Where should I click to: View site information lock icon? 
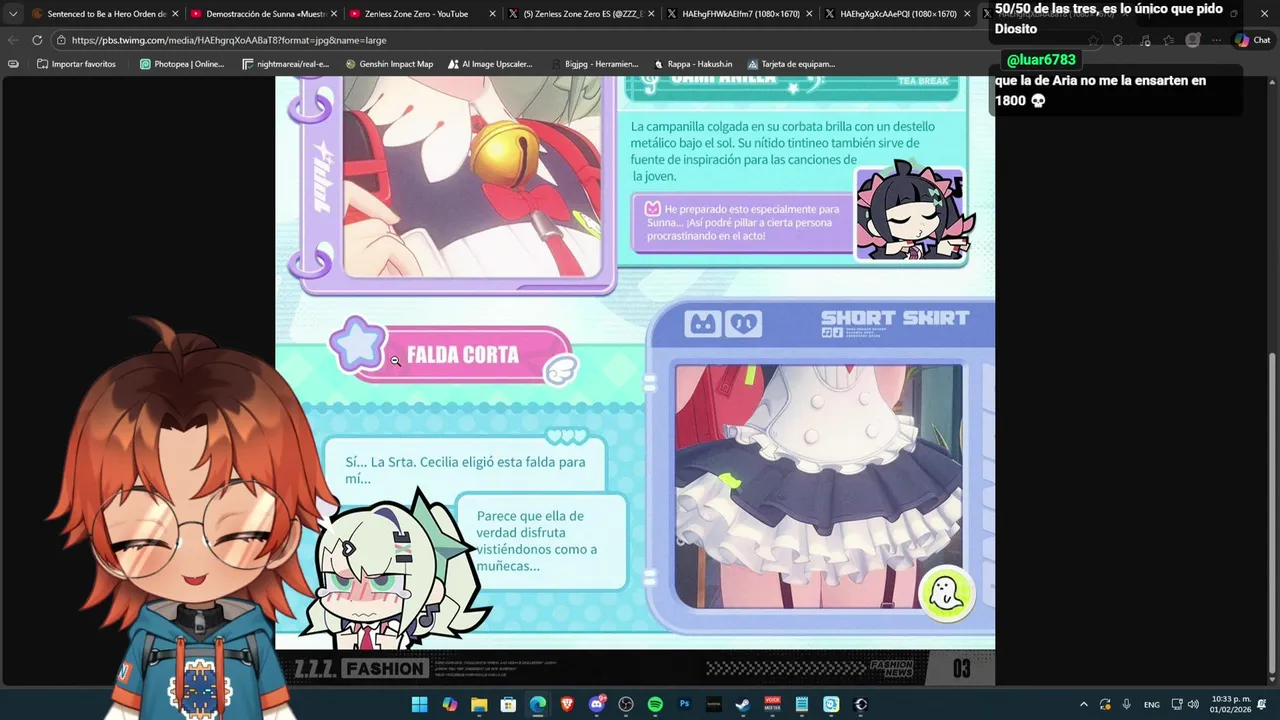[61, 40]
